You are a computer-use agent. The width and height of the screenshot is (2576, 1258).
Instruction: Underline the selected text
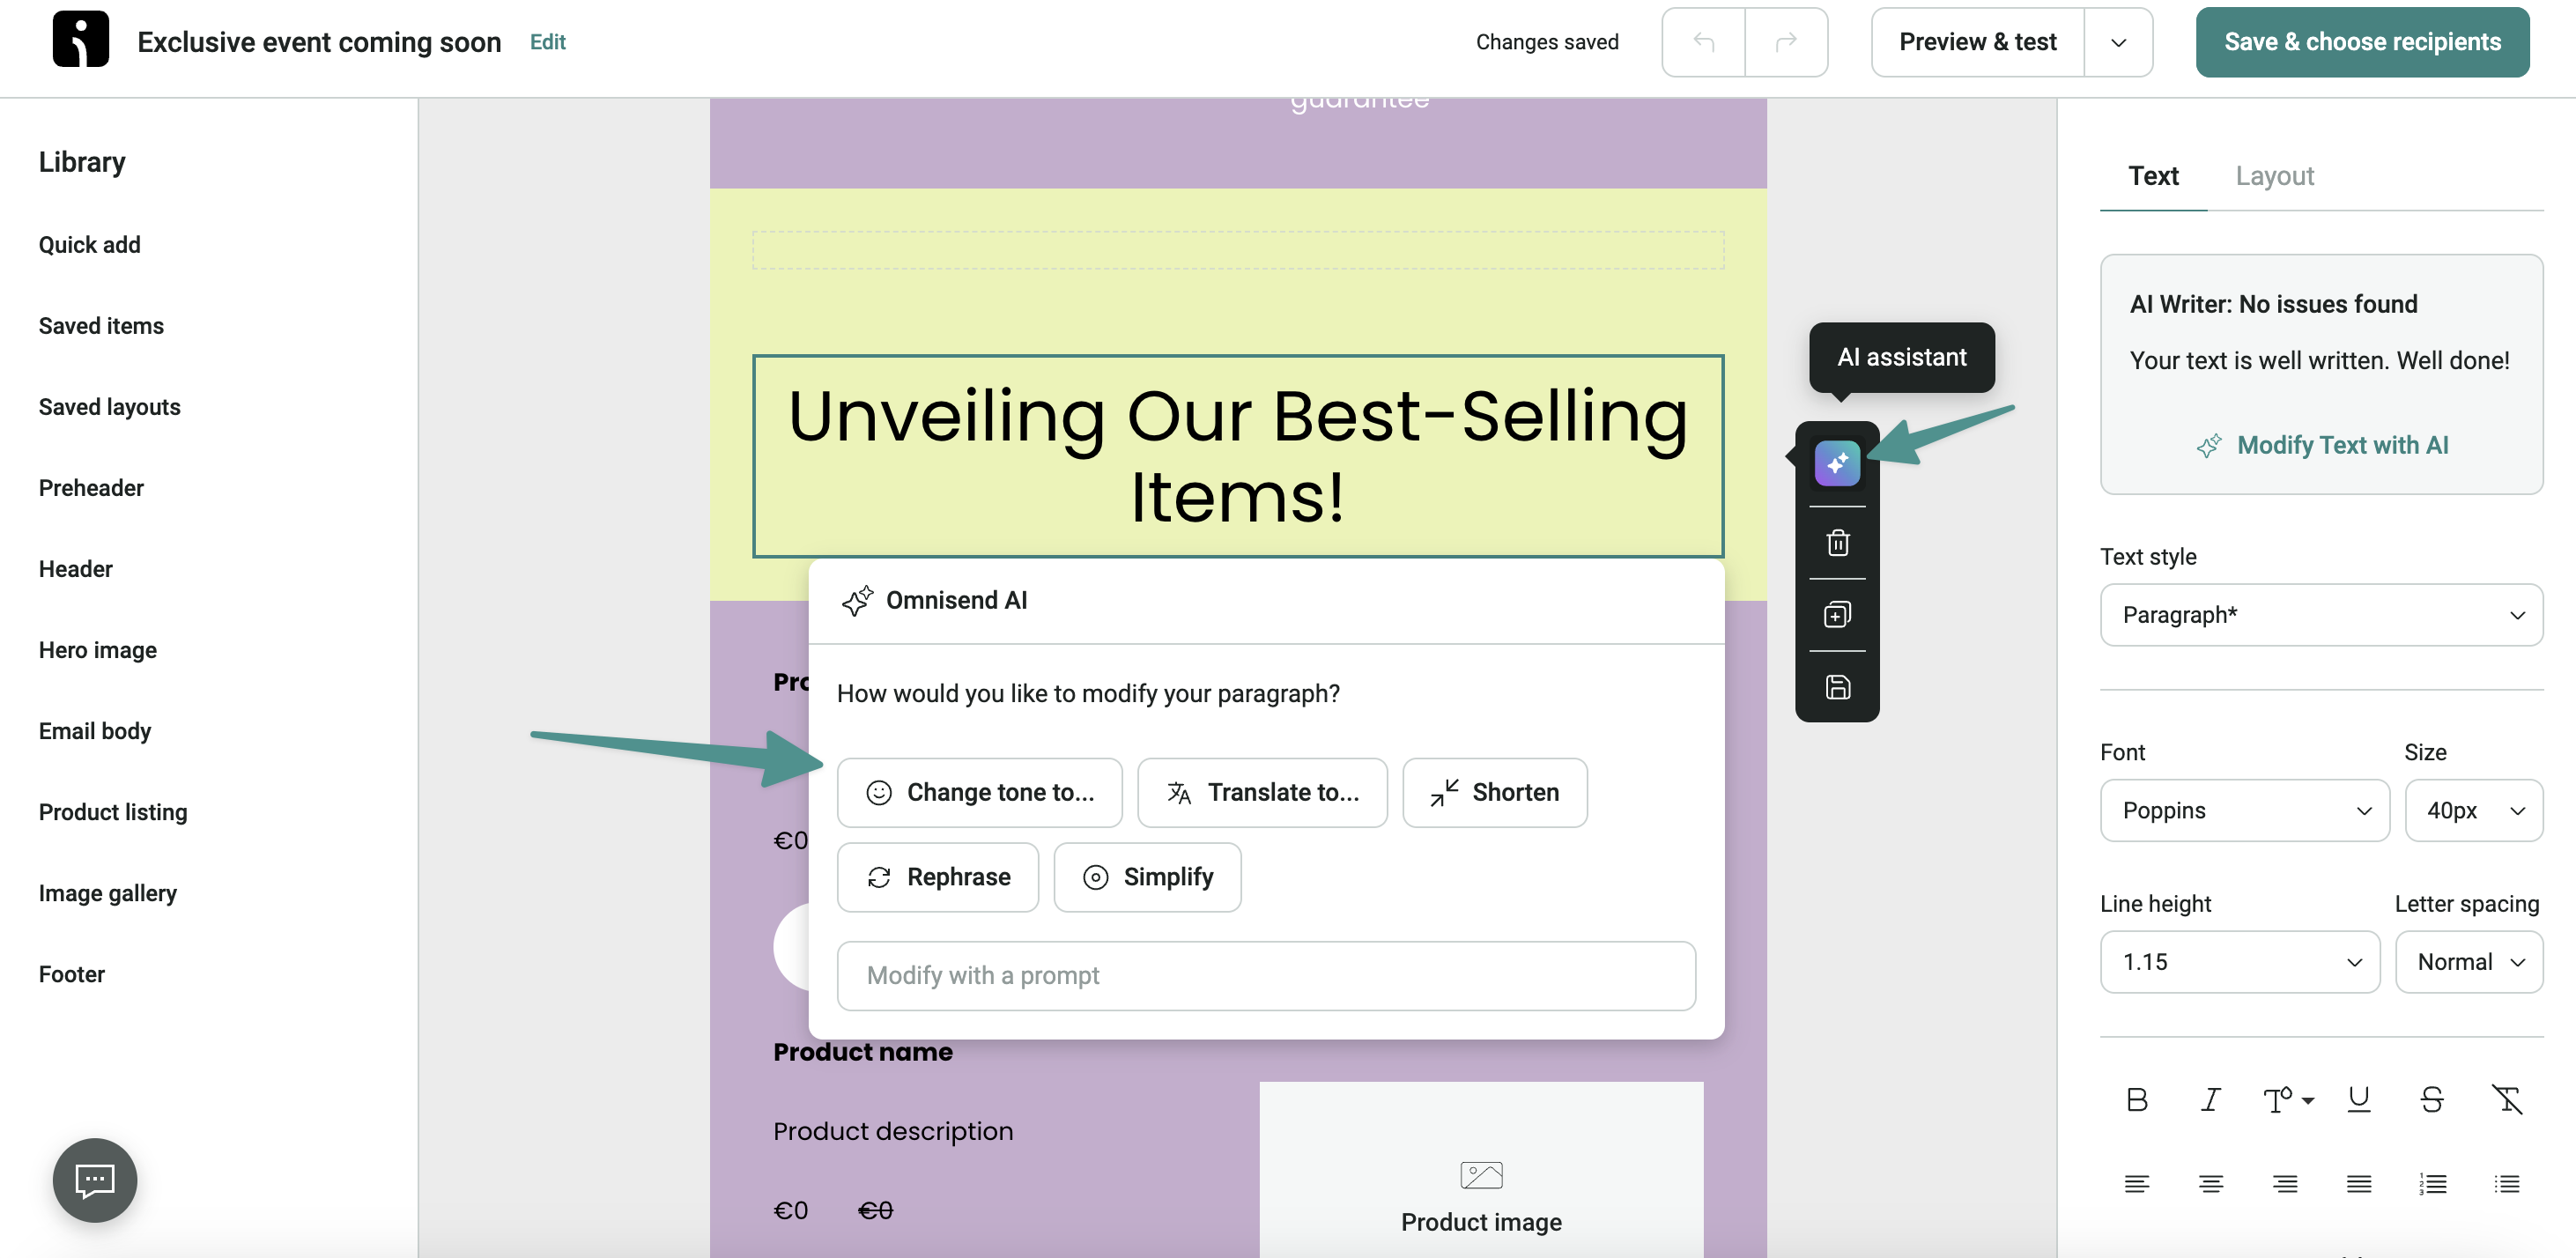pyautogui.click(x=2359, y=1100)
